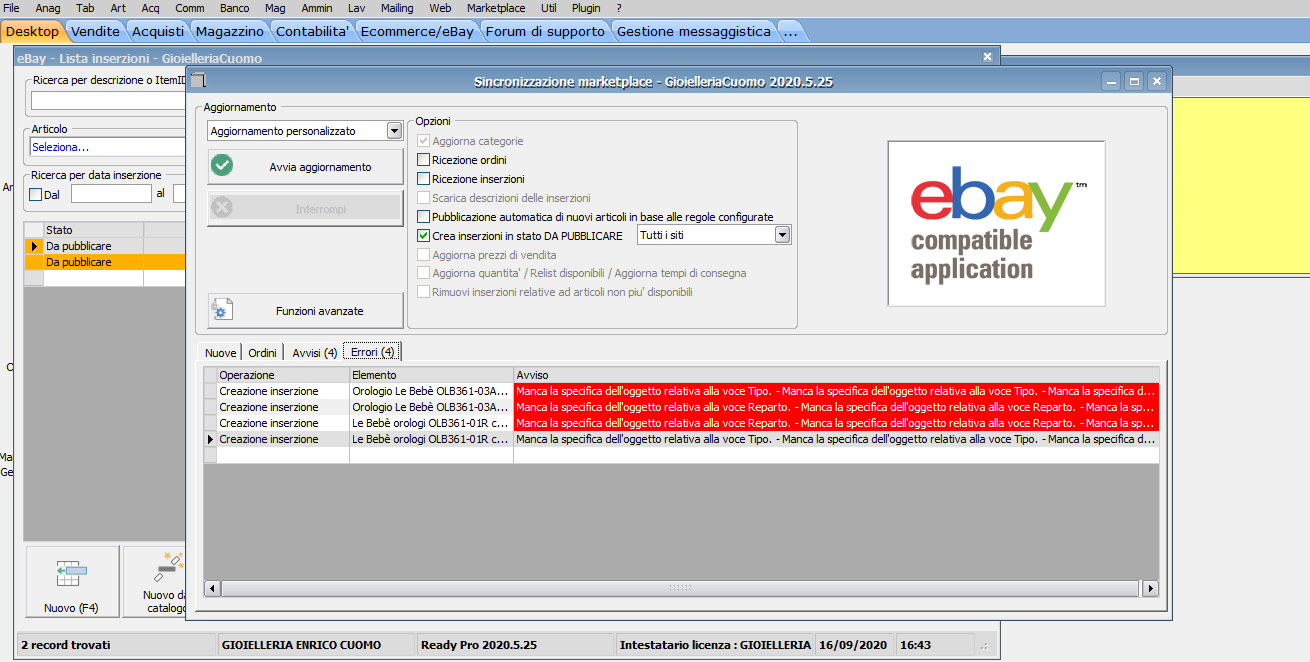Click the Funzioni avanzate button

point(305,310)
